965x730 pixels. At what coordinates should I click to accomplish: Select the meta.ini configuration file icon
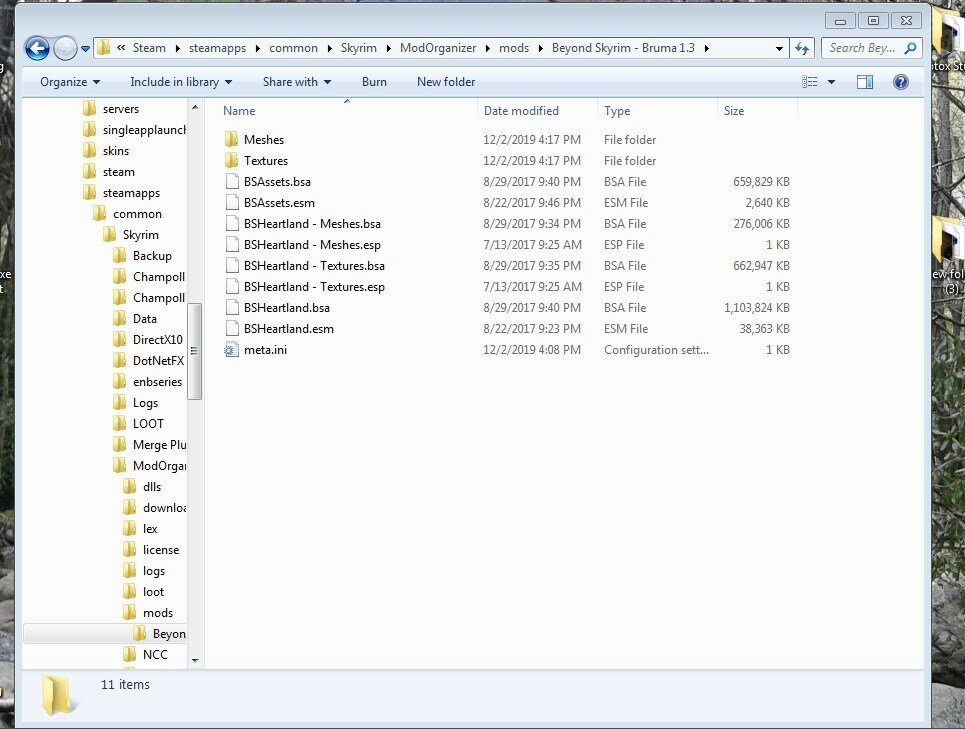click(231, 350)
